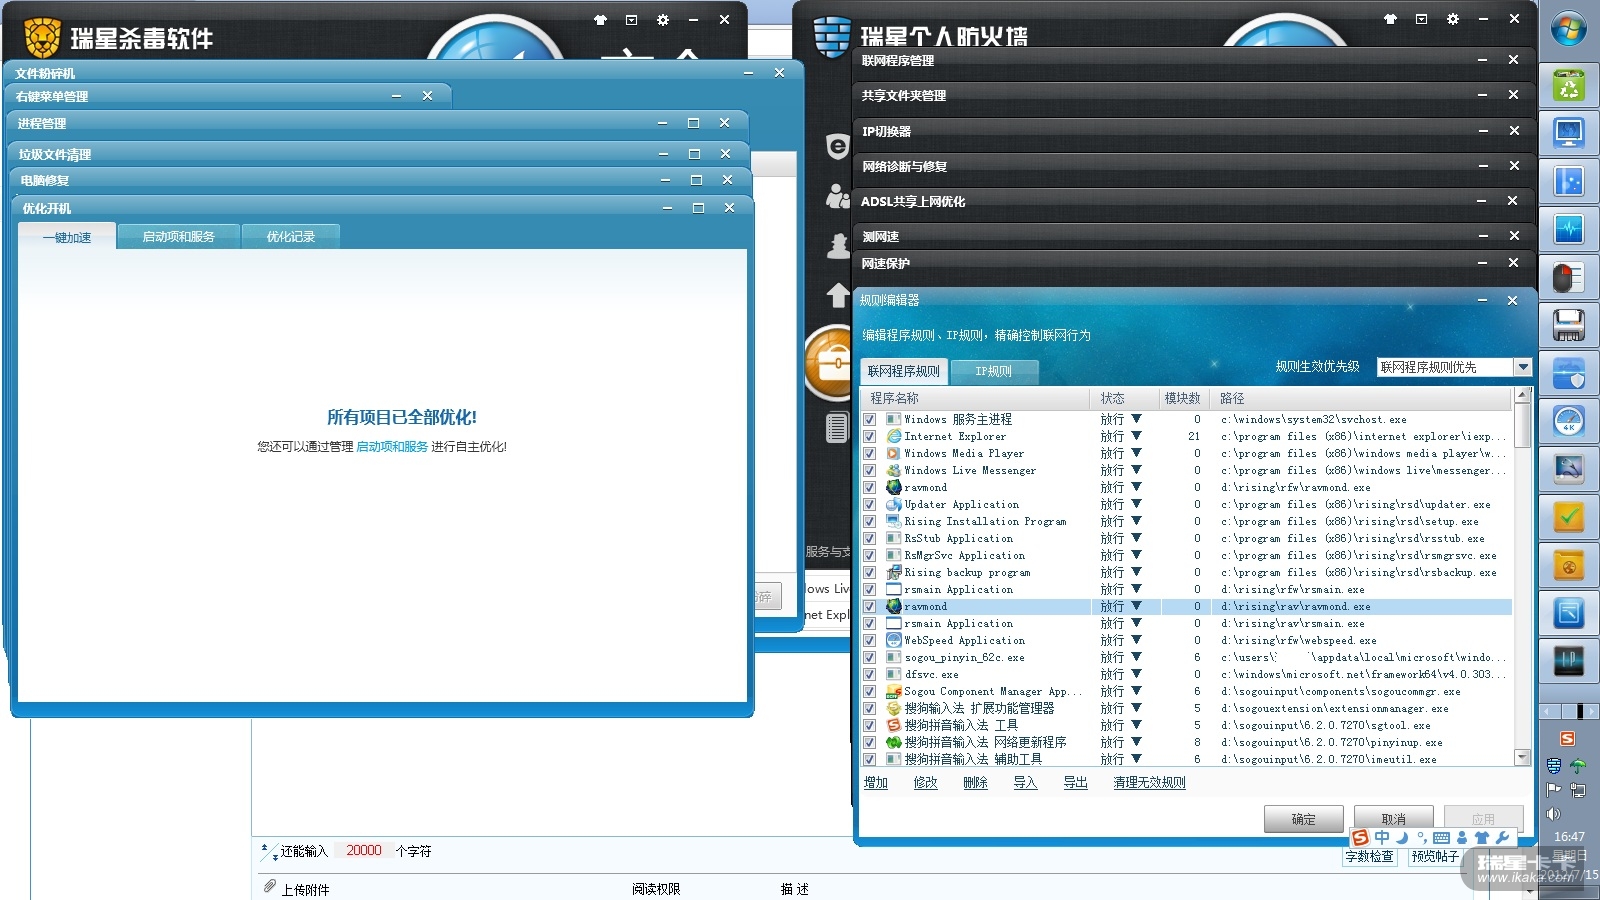1600x900 pixels.
Task: Open the 4K speed gauge icon in the side dock
Action: point(1568,421)
